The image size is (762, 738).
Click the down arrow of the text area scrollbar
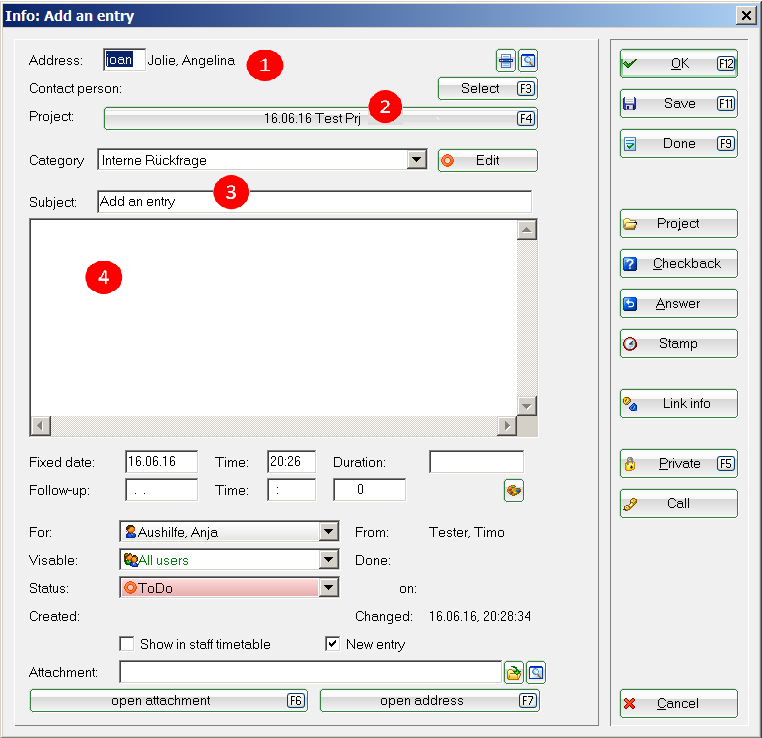(x=527, y=405)
